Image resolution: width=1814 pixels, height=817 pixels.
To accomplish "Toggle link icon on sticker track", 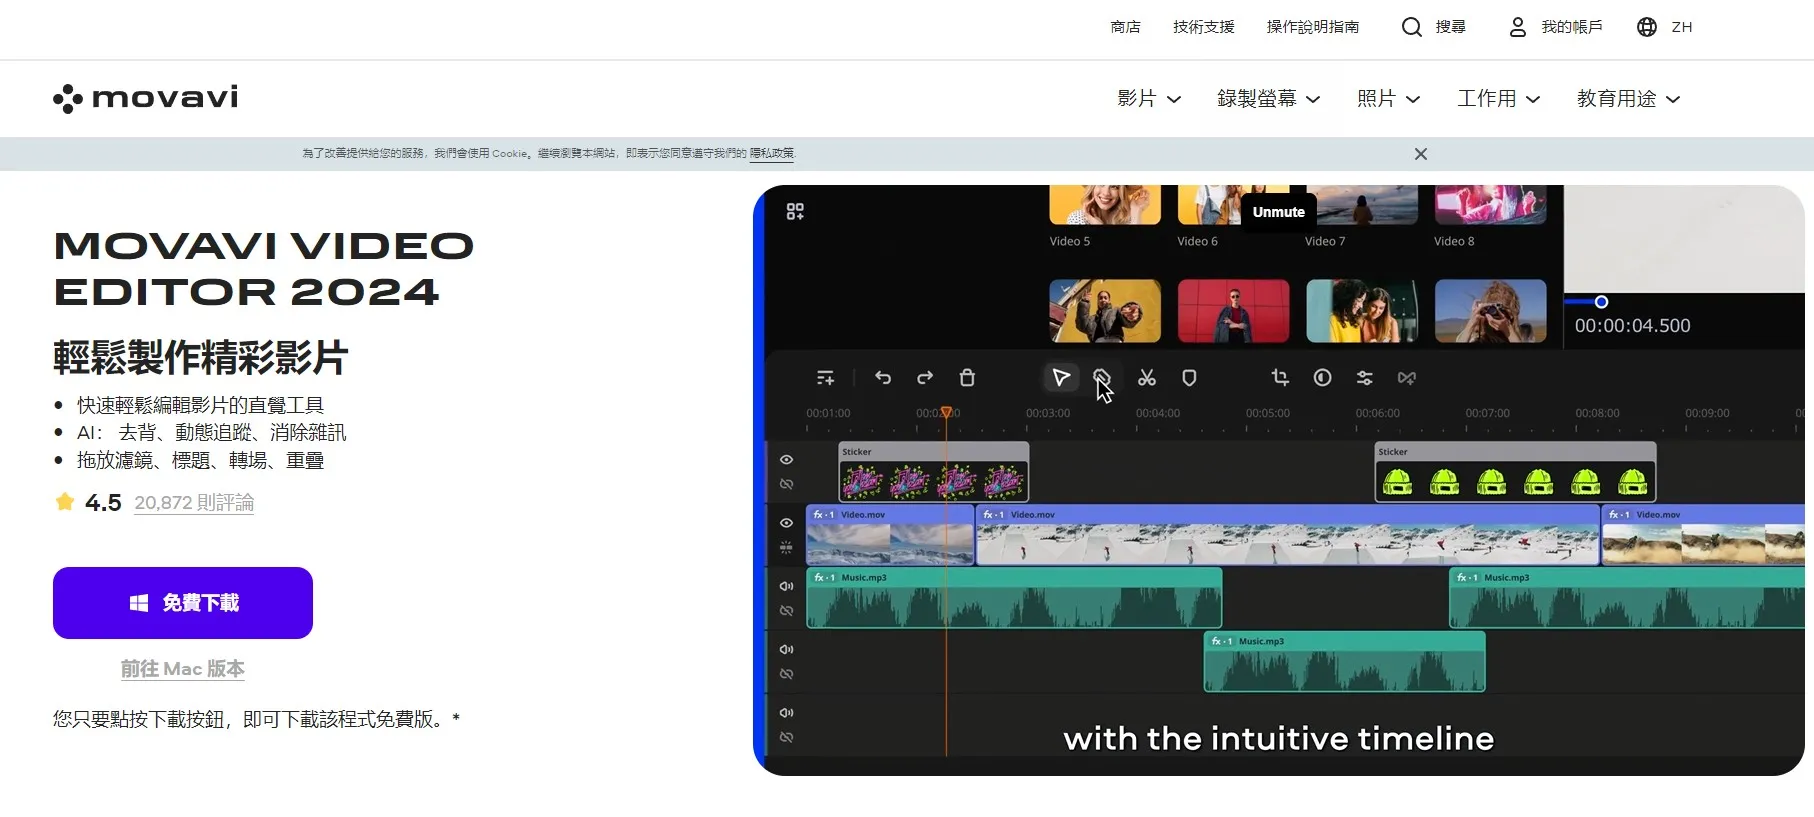I will pos(786,484).
